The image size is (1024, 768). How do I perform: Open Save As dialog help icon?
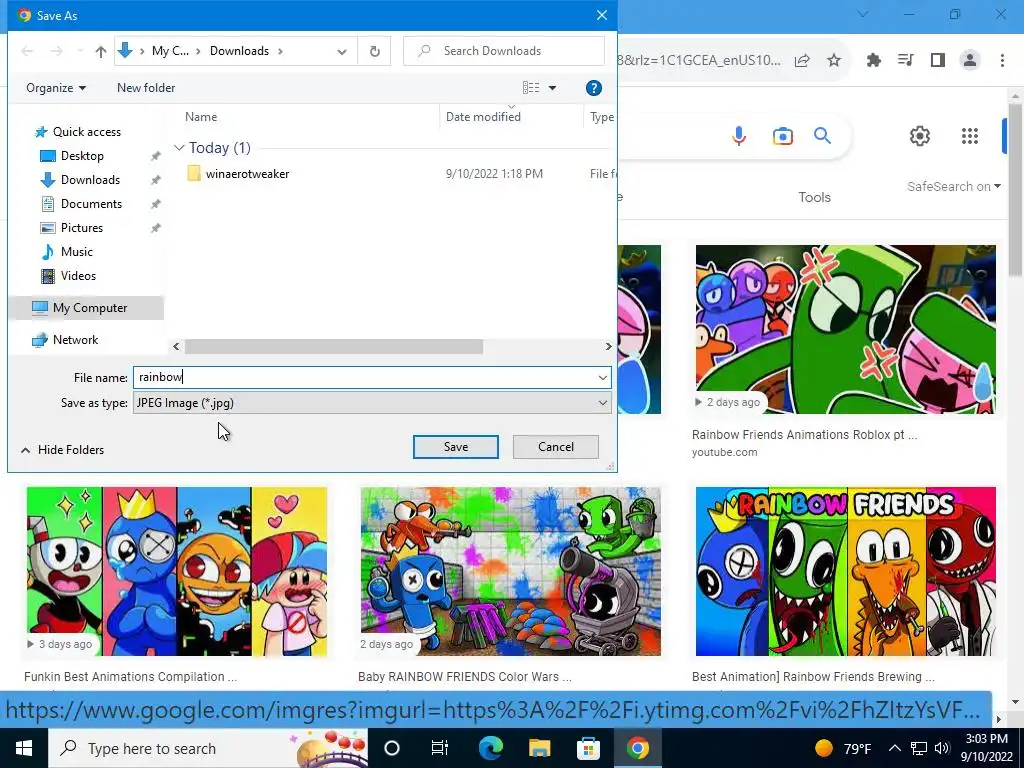click(593, 88)
